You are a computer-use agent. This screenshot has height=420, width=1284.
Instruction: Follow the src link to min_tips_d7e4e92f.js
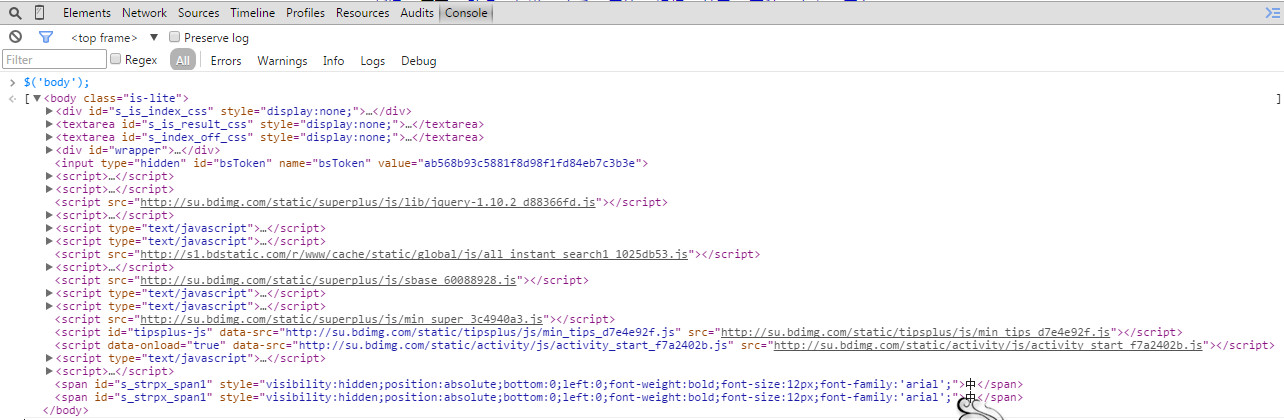click(x=915, y=332)
